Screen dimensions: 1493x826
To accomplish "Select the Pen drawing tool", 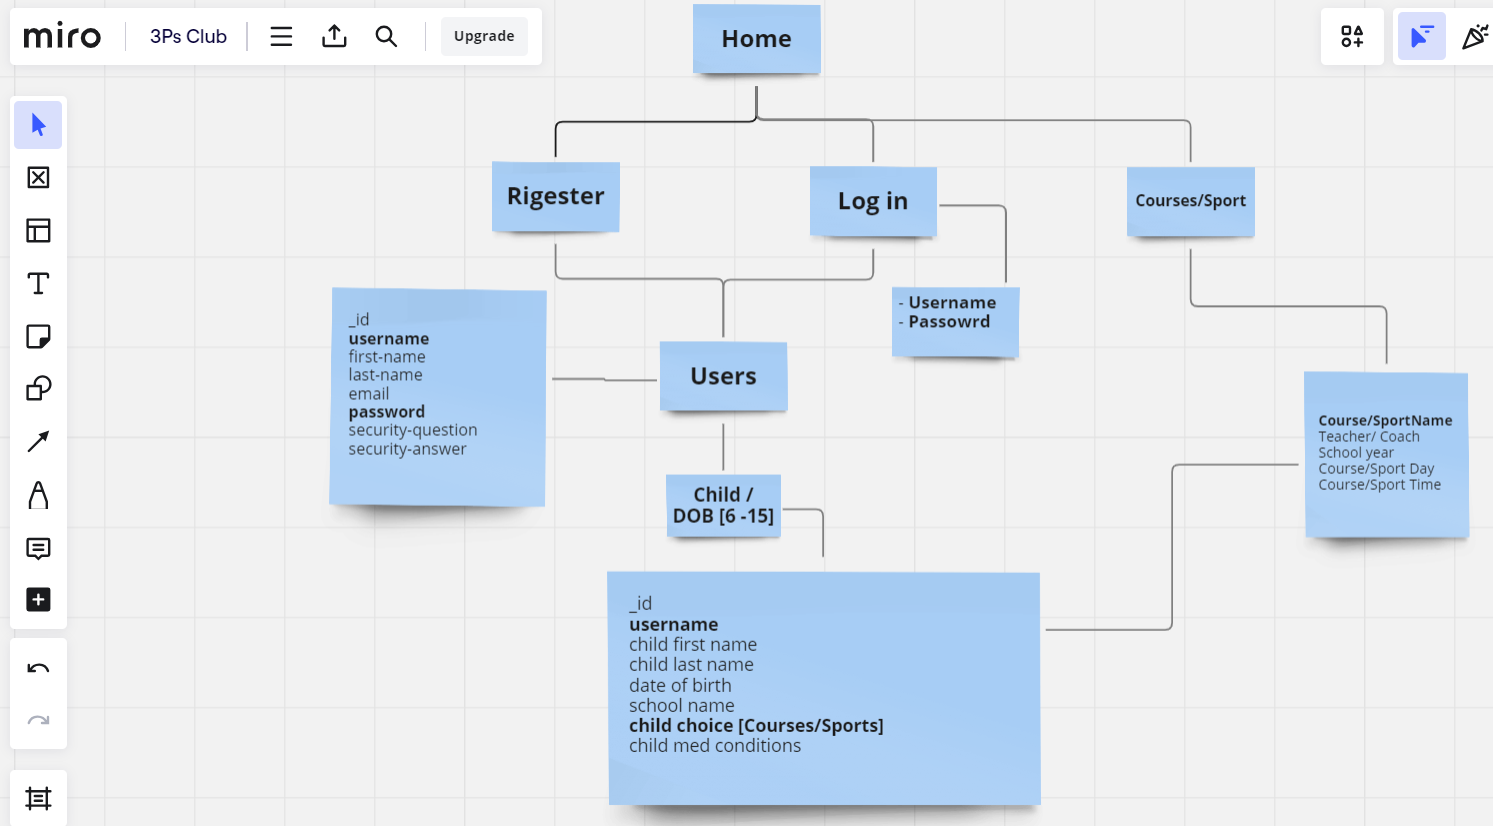I will click(x=38, y=495).
